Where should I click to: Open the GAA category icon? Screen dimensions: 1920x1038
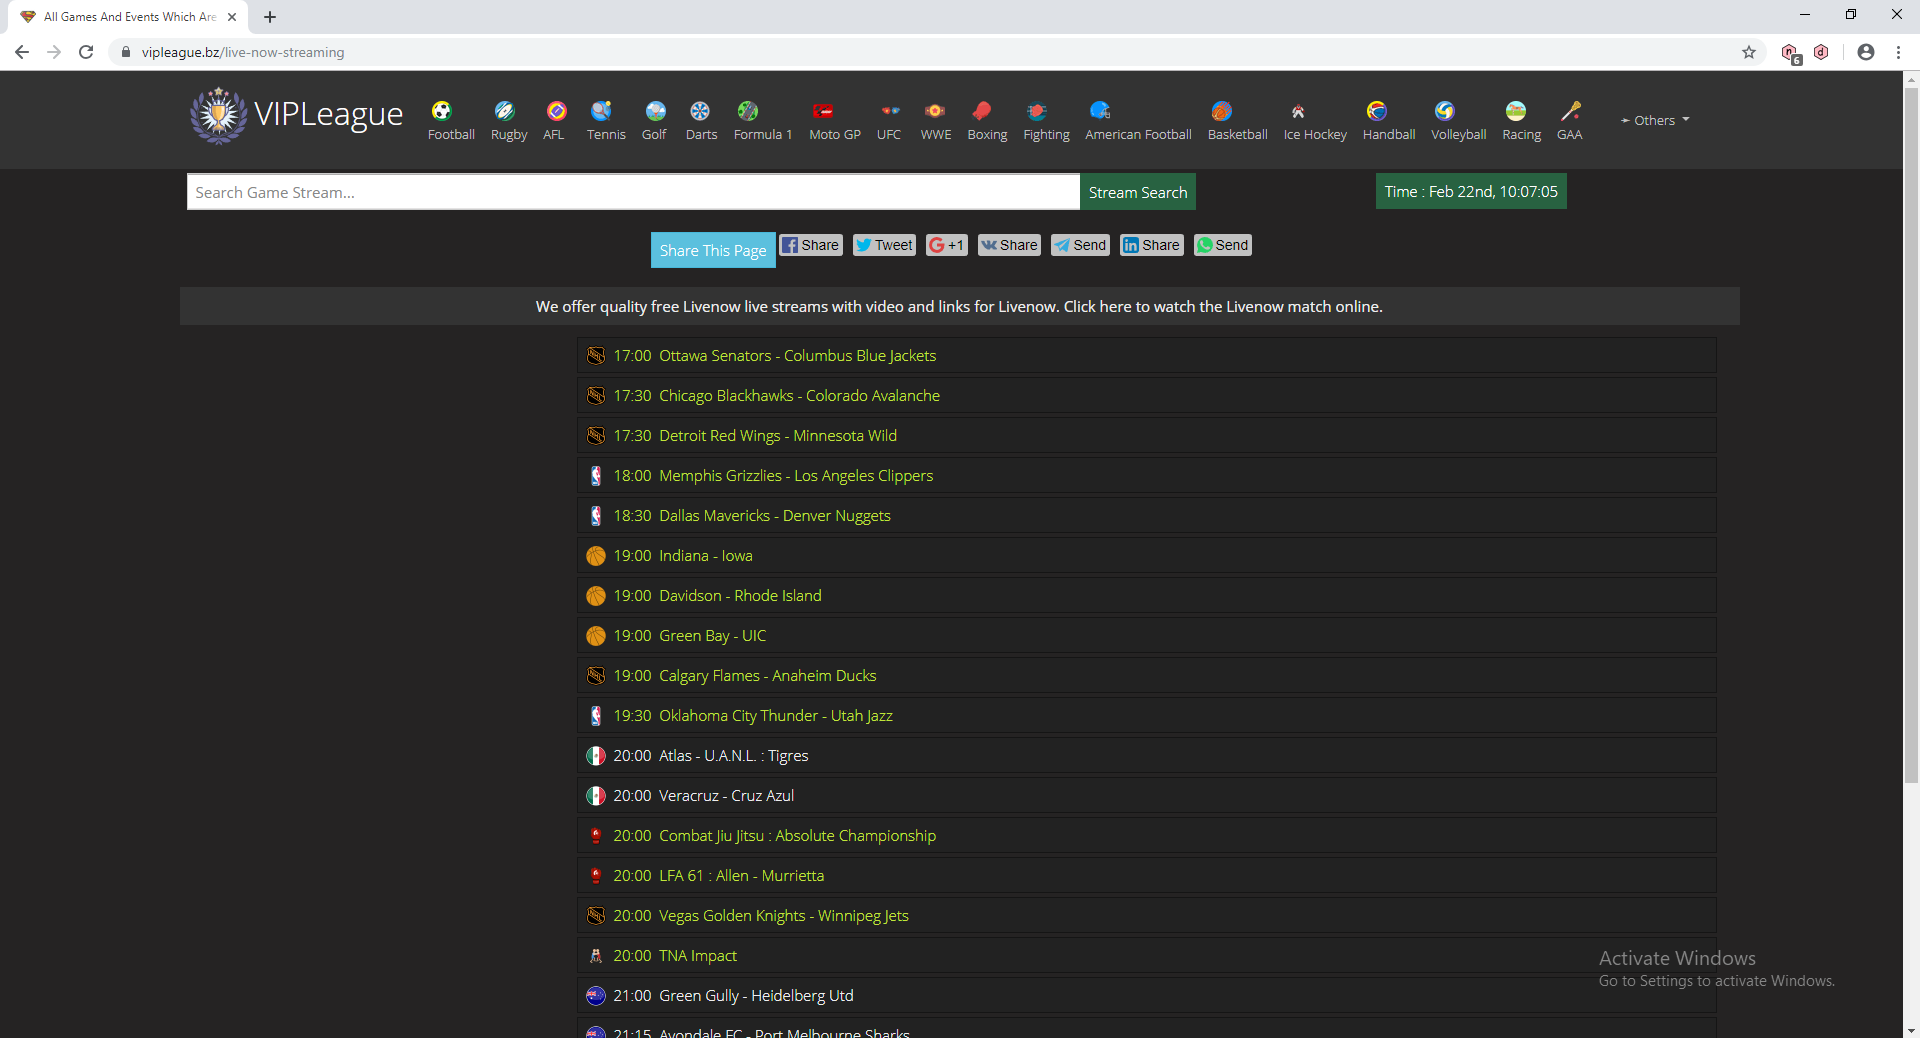(x=1569, y=118)
